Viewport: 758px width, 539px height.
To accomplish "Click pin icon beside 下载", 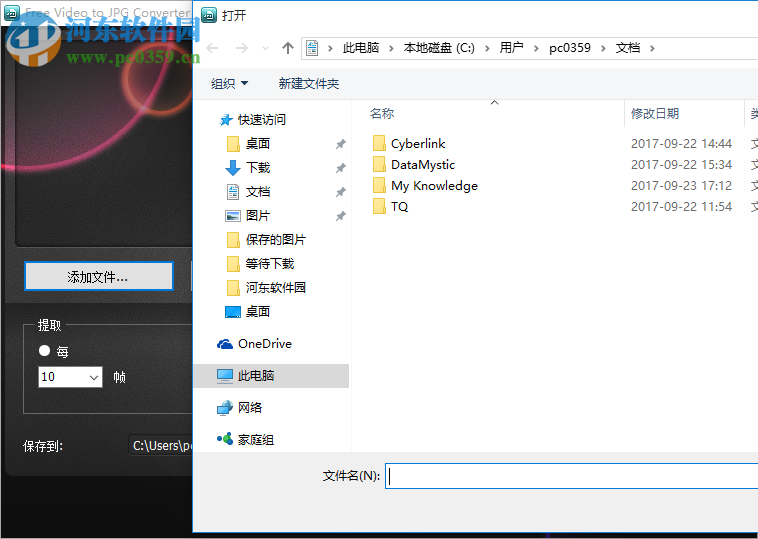I will [x=341, y=168].
